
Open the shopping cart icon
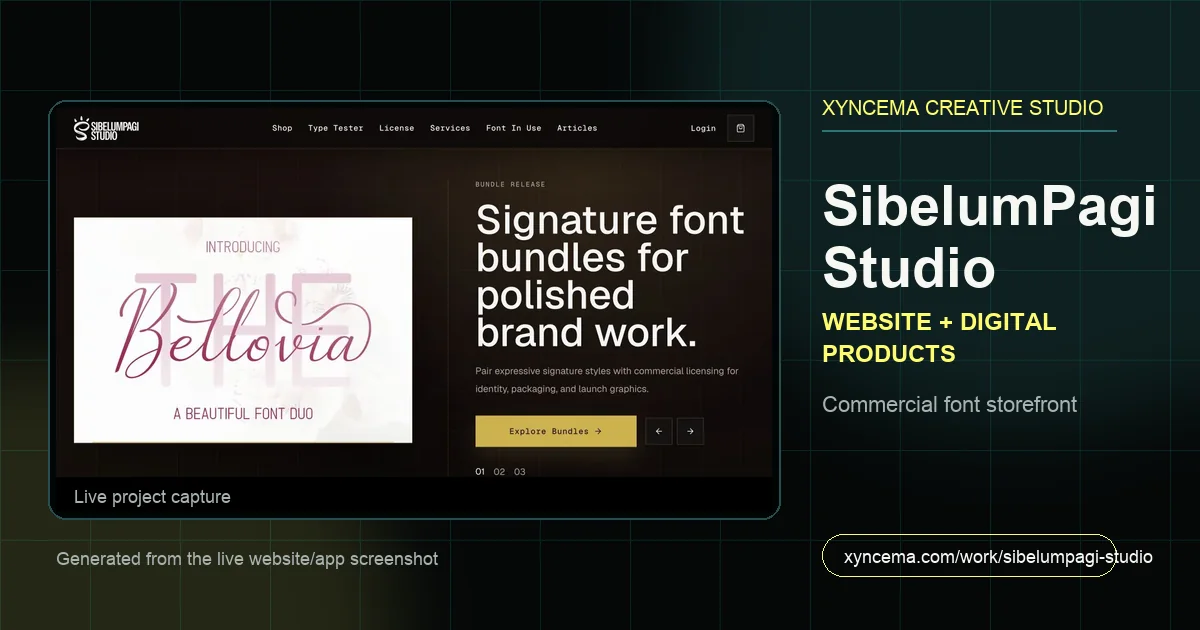740,128
